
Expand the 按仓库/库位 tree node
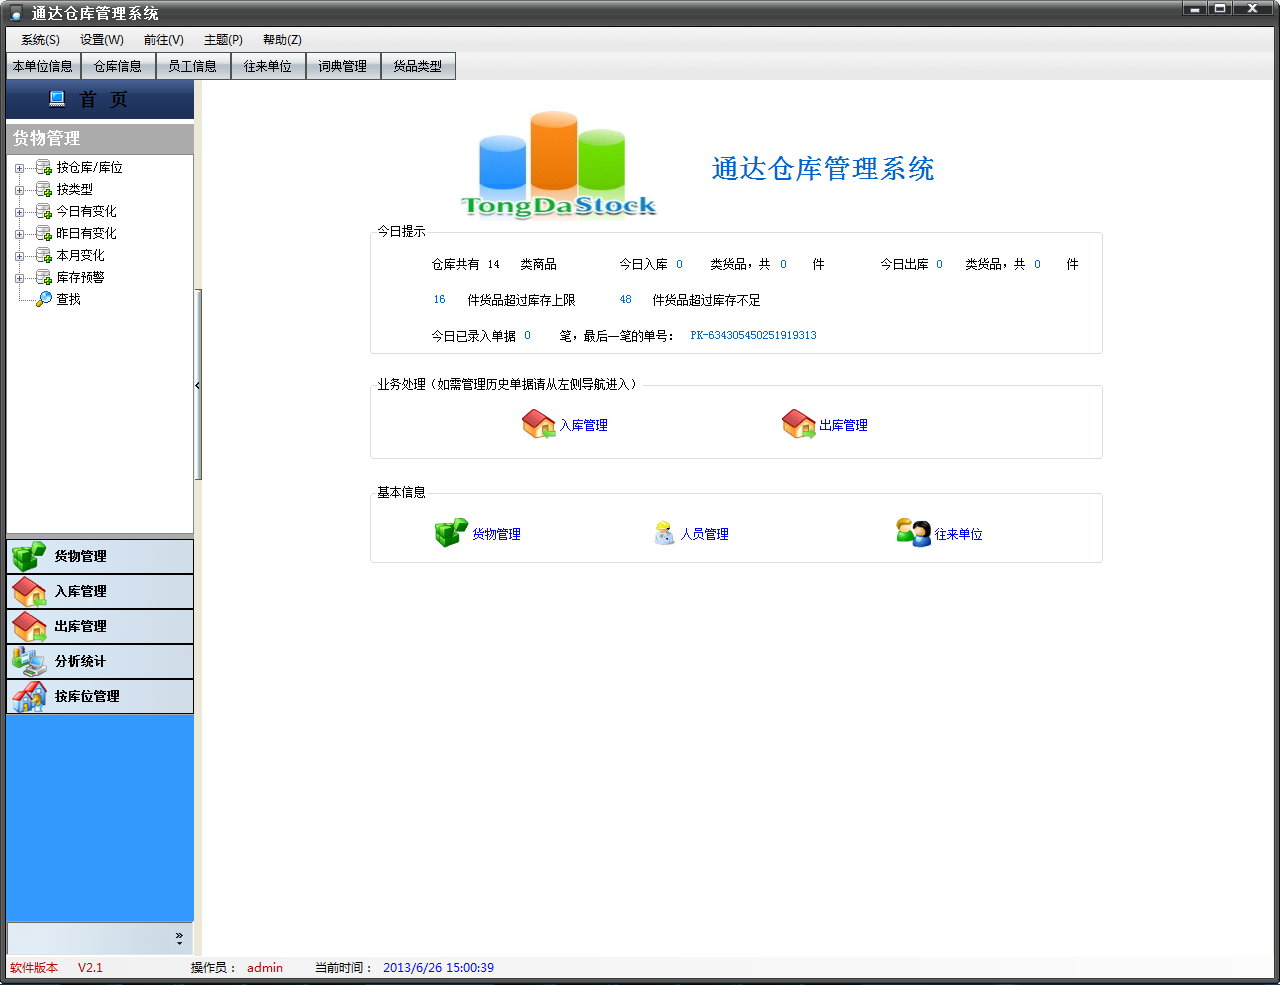click(19, 168)
